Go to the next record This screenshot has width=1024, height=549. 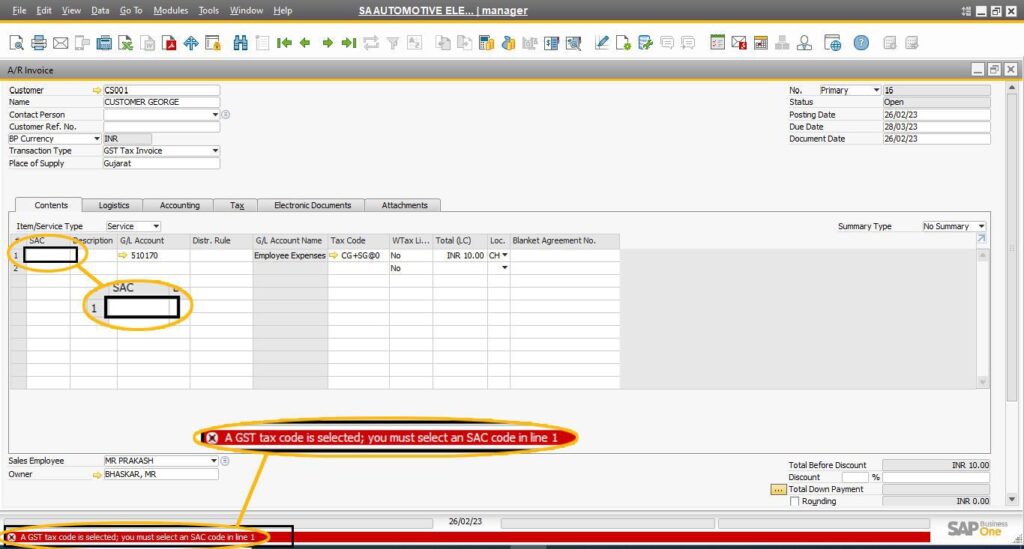click(327, 43)
